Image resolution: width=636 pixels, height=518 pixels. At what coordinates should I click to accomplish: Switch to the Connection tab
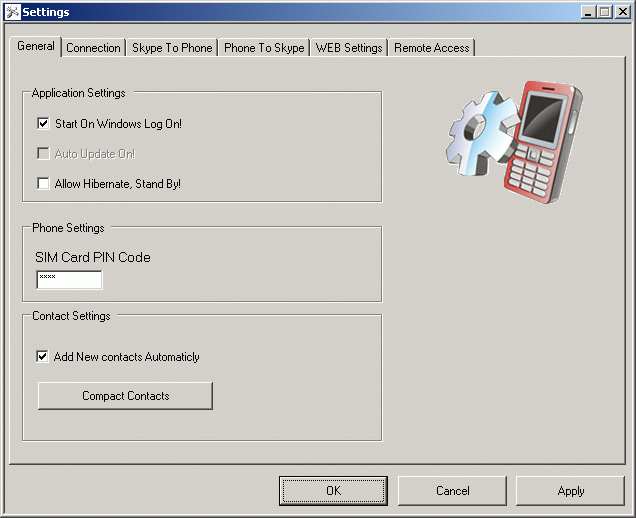pyautogui.click(x=93, y=48)
